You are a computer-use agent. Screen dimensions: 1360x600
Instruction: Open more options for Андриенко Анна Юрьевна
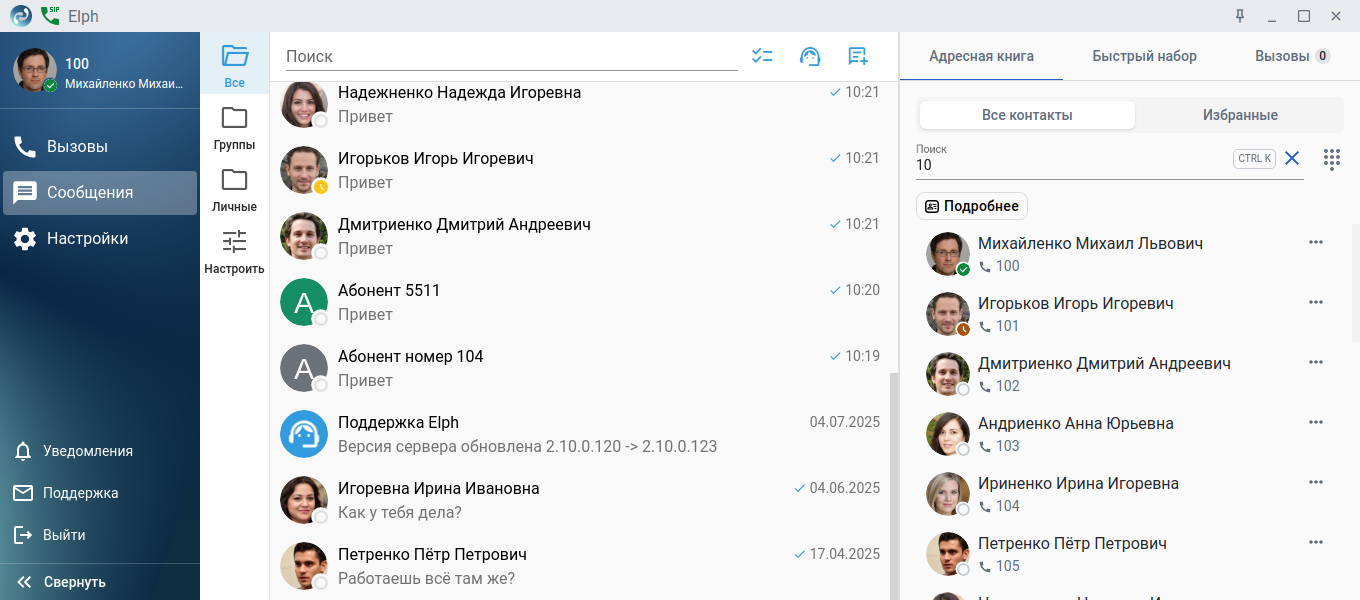(x=1316, y=423)
